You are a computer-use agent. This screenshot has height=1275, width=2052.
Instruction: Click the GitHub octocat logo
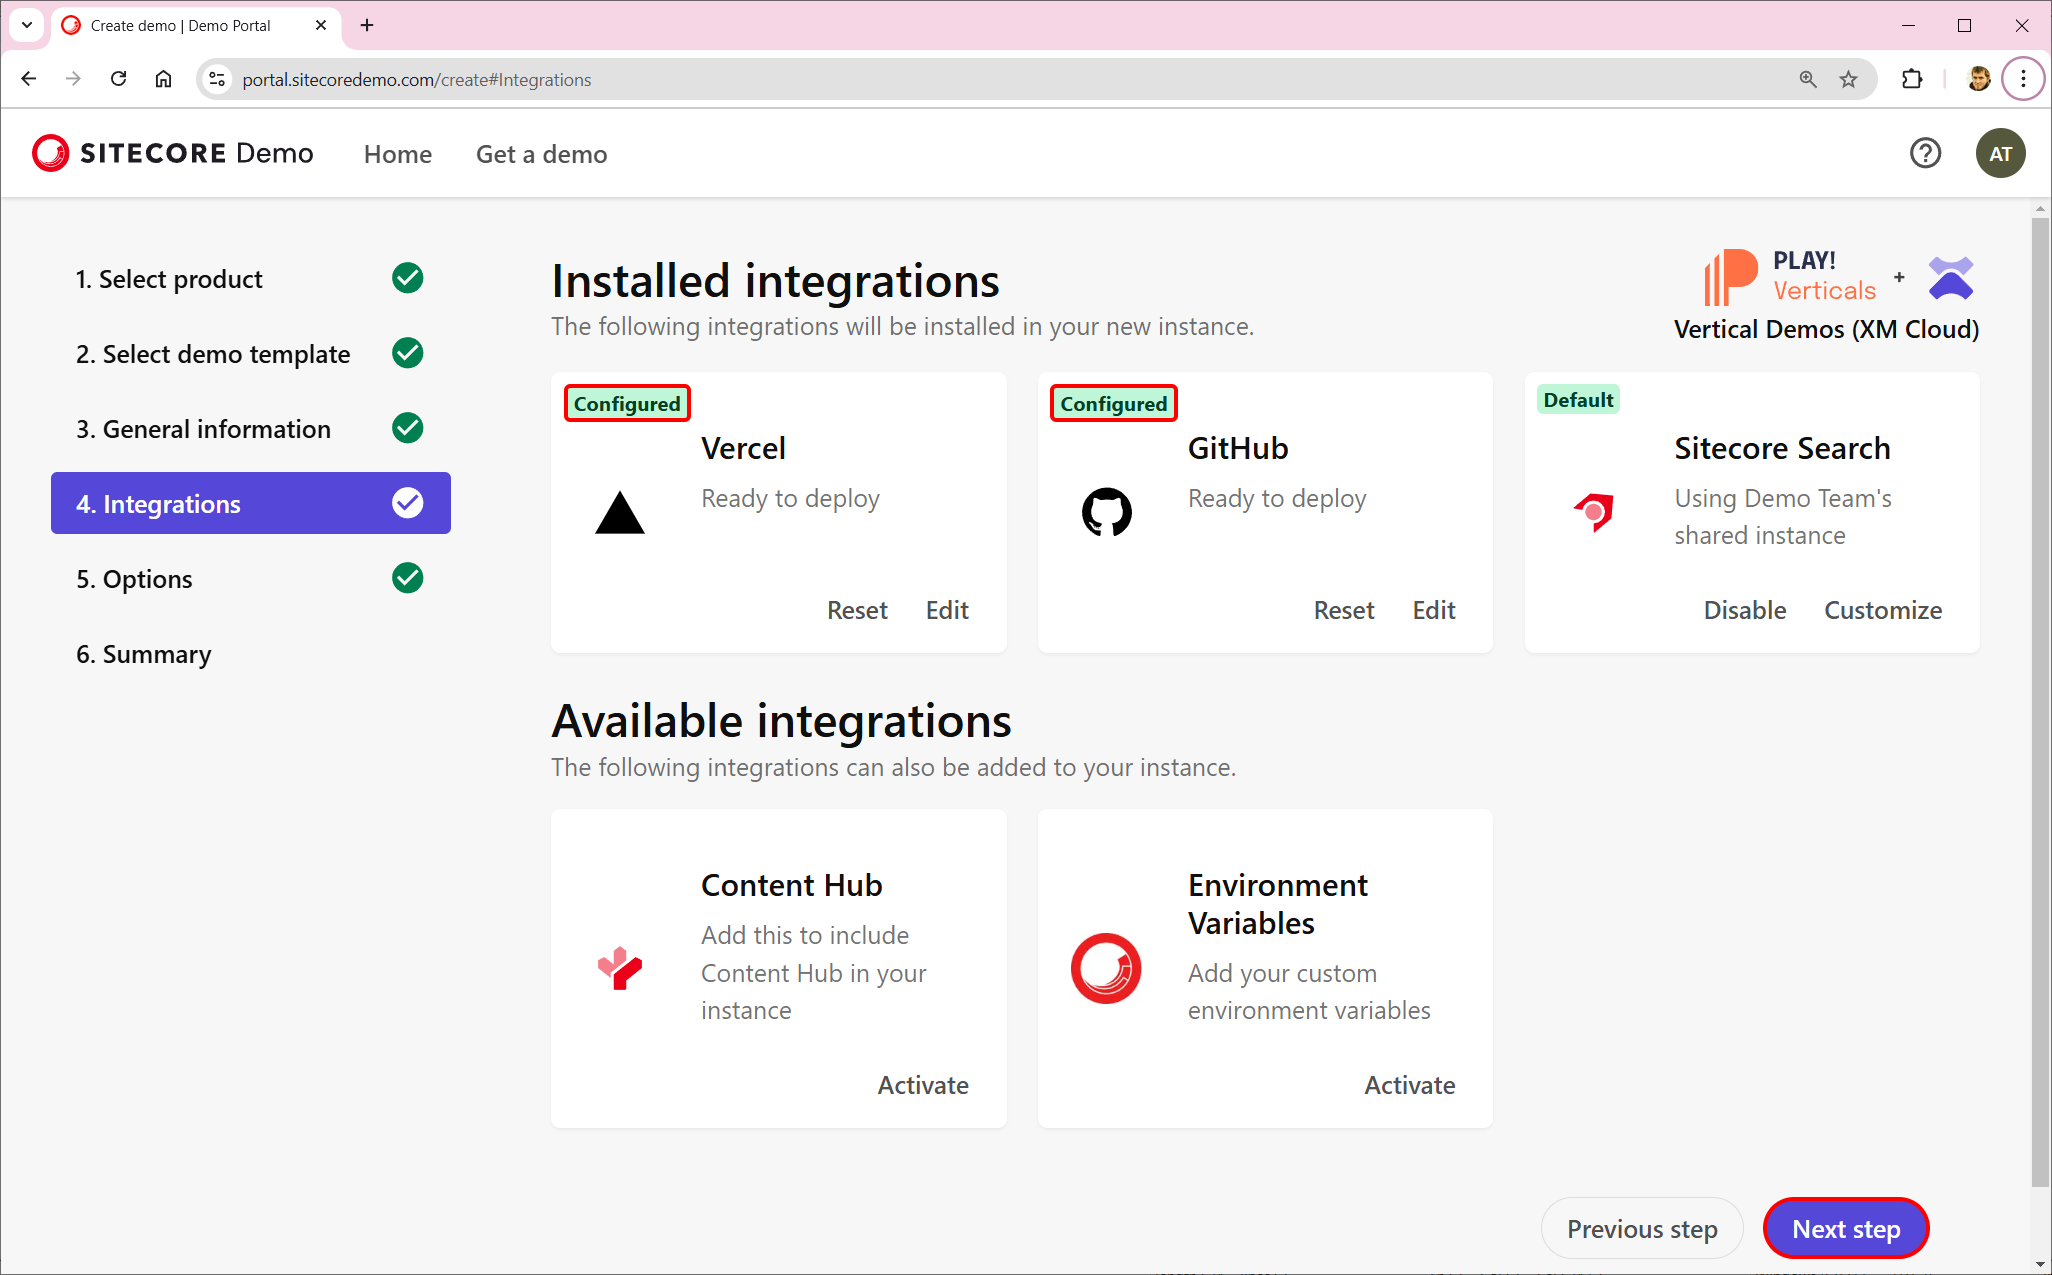pos(1106,512)
